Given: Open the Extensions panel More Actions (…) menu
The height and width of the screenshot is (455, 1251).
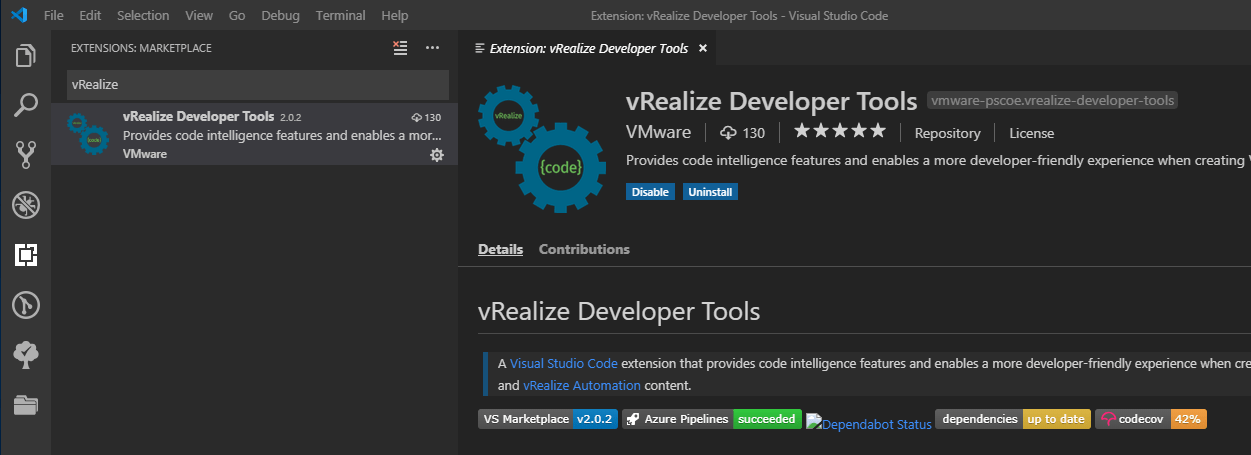Looking at the screenshot, I should click(x=432, y=48).
